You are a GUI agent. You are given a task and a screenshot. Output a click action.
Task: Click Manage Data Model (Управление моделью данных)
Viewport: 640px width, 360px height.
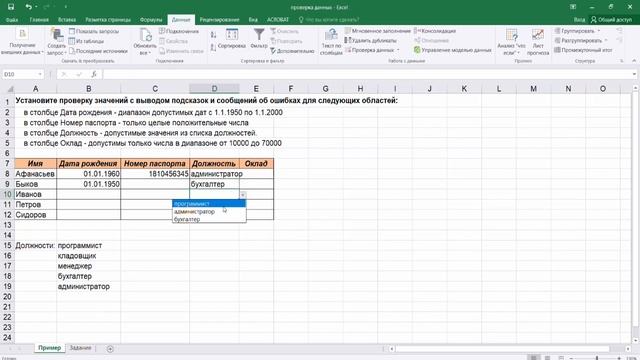pyautogui.click(x=453, y=50)
